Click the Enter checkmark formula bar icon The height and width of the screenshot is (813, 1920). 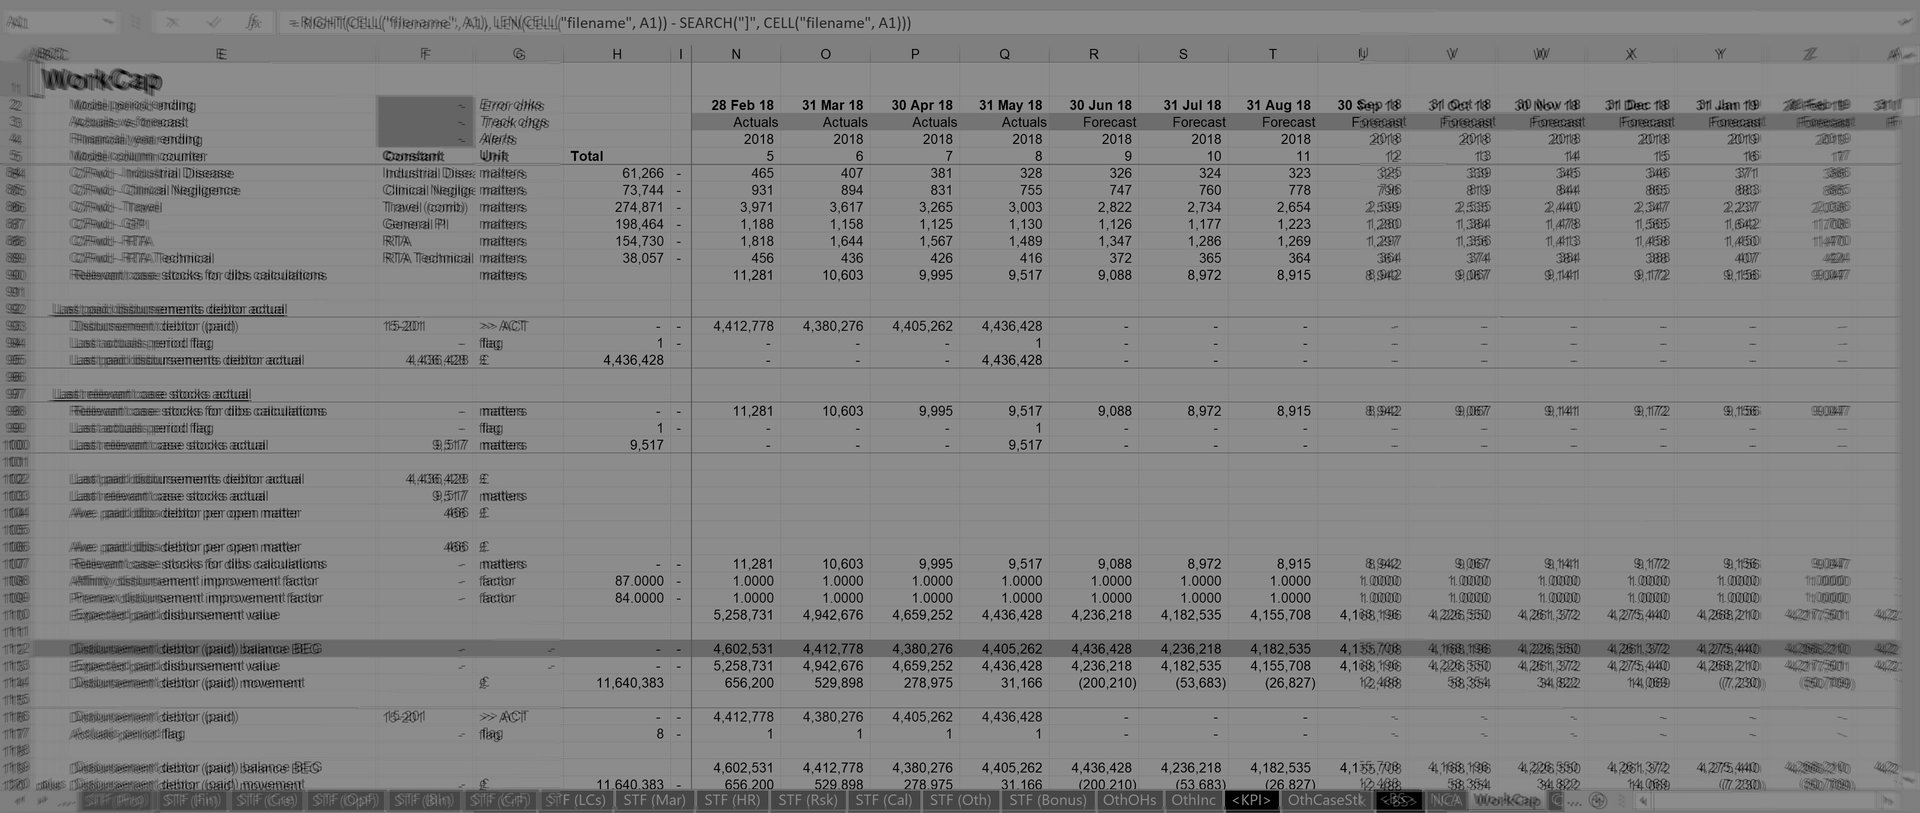click(x=213, y=22)
